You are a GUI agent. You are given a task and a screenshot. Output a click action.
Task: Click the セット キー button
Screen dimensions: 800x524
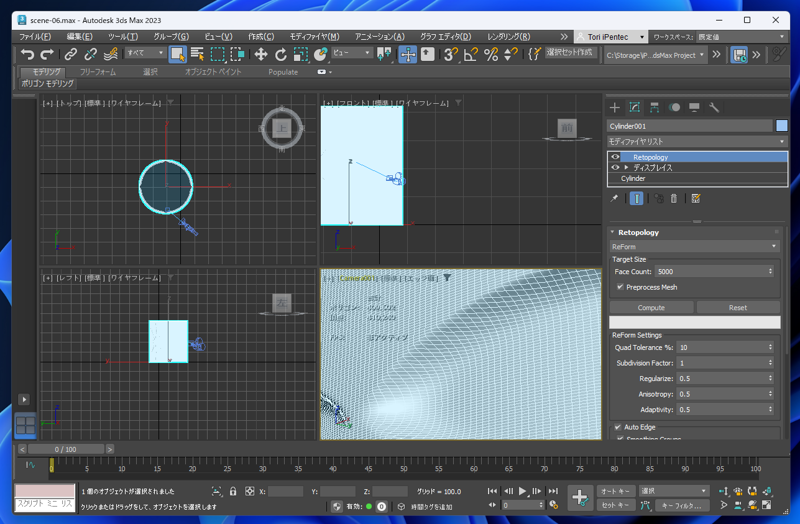(616, 506)
